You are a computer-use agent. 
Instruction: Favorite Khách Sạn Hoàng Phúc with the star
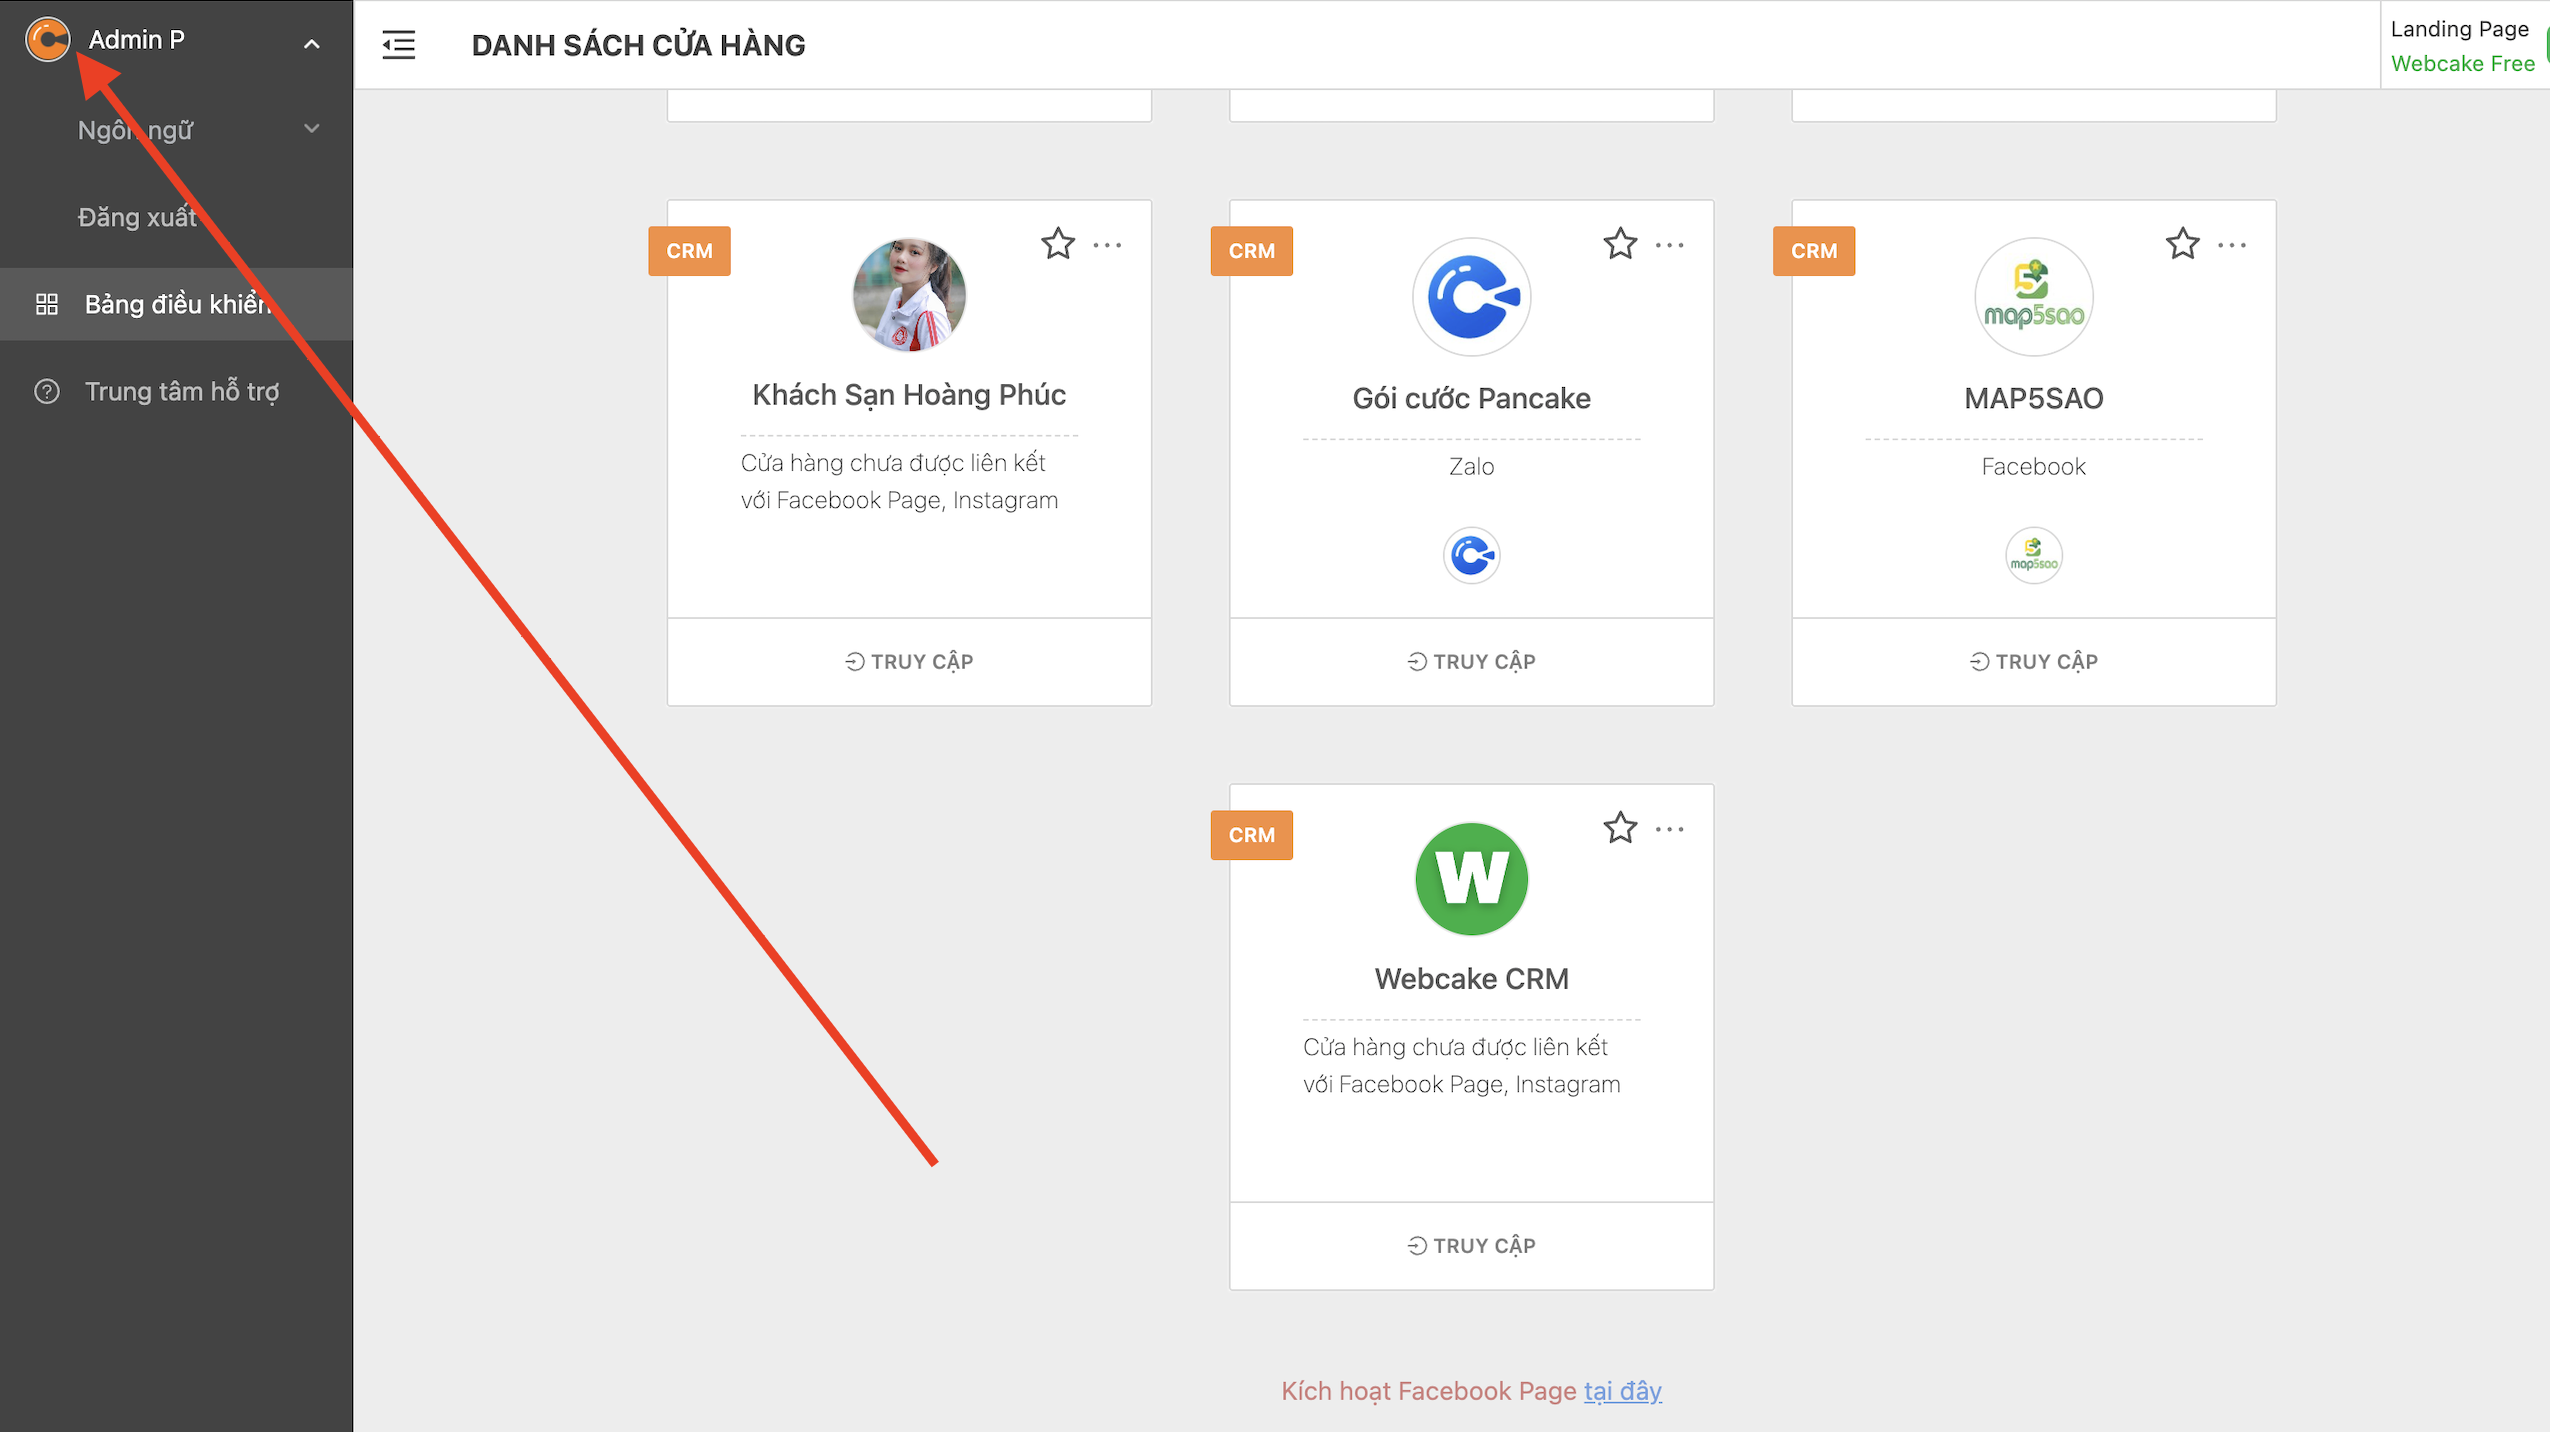[x=1057, y=244]
